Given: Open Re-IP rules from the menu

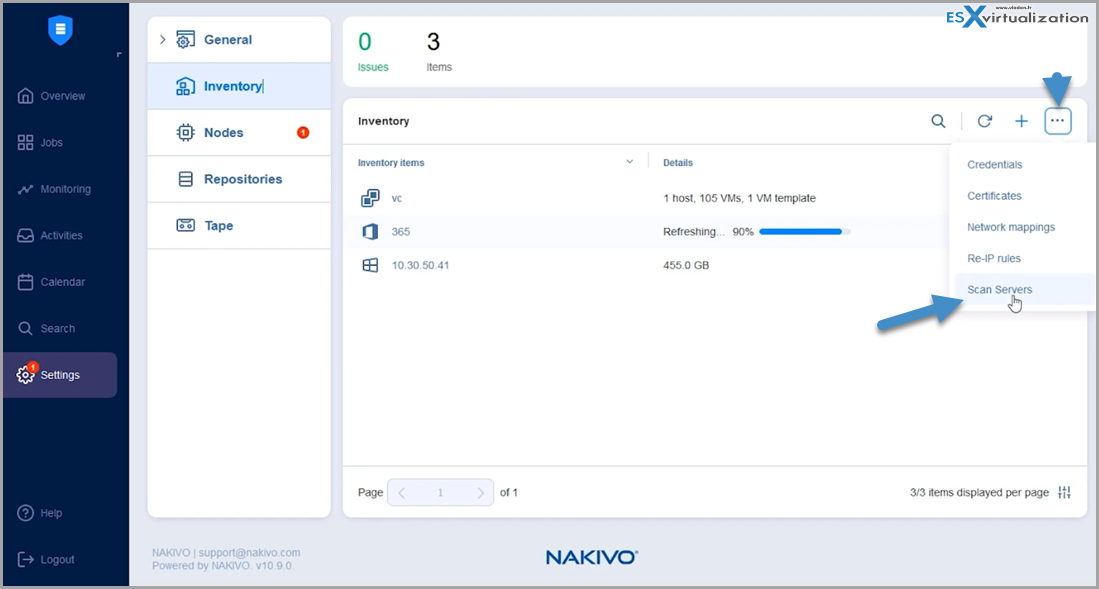Looking at the screenshot, I should click(x=994, y=258).
